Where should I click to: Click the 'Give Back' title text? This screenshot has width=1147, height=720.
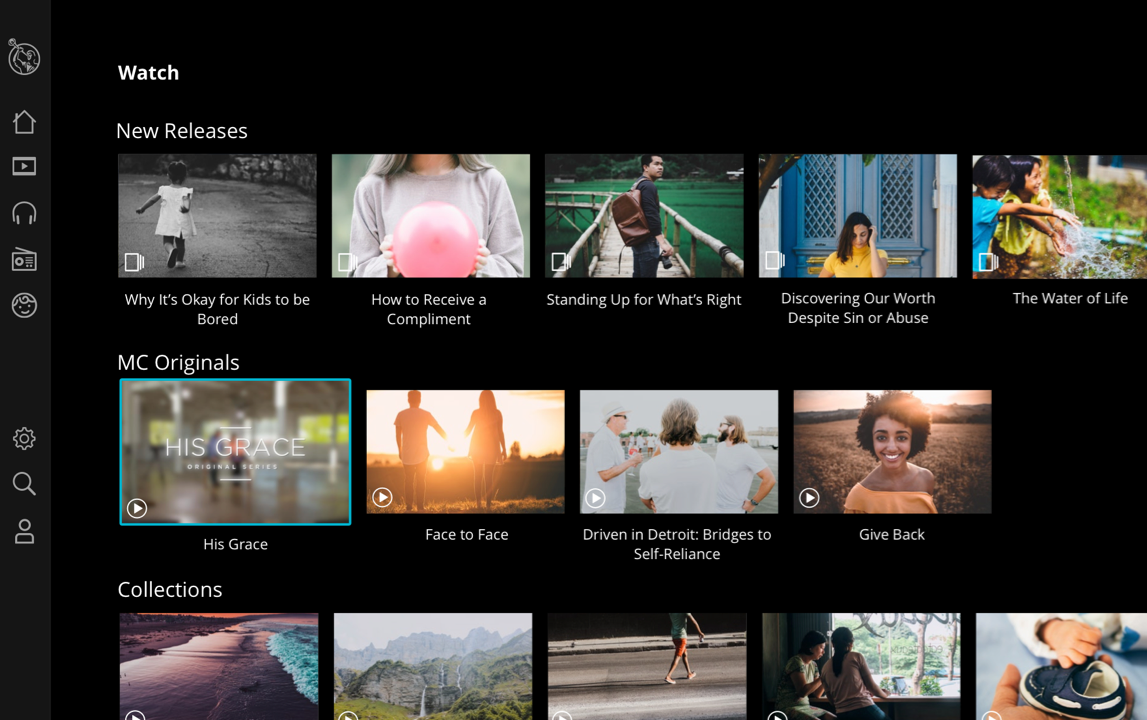892,534
